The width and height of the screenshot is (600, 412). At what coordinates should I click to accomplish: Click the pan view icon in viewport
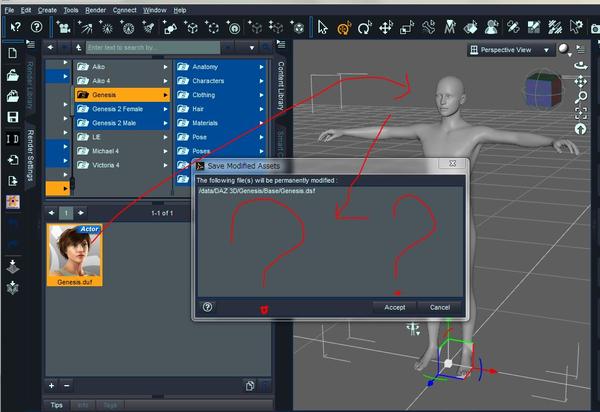pyautogui.click(x=581, y=81)
